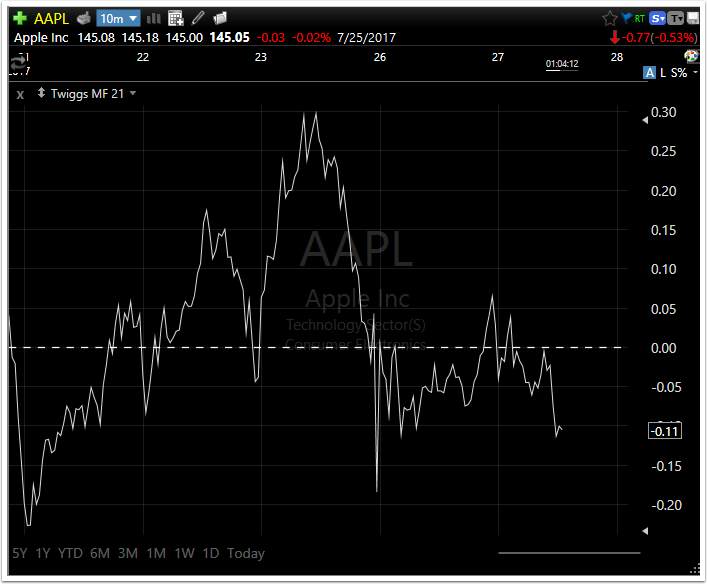Click the Apple Inc company name
This screenshot has width=707, height=584.
coord(41,37)
